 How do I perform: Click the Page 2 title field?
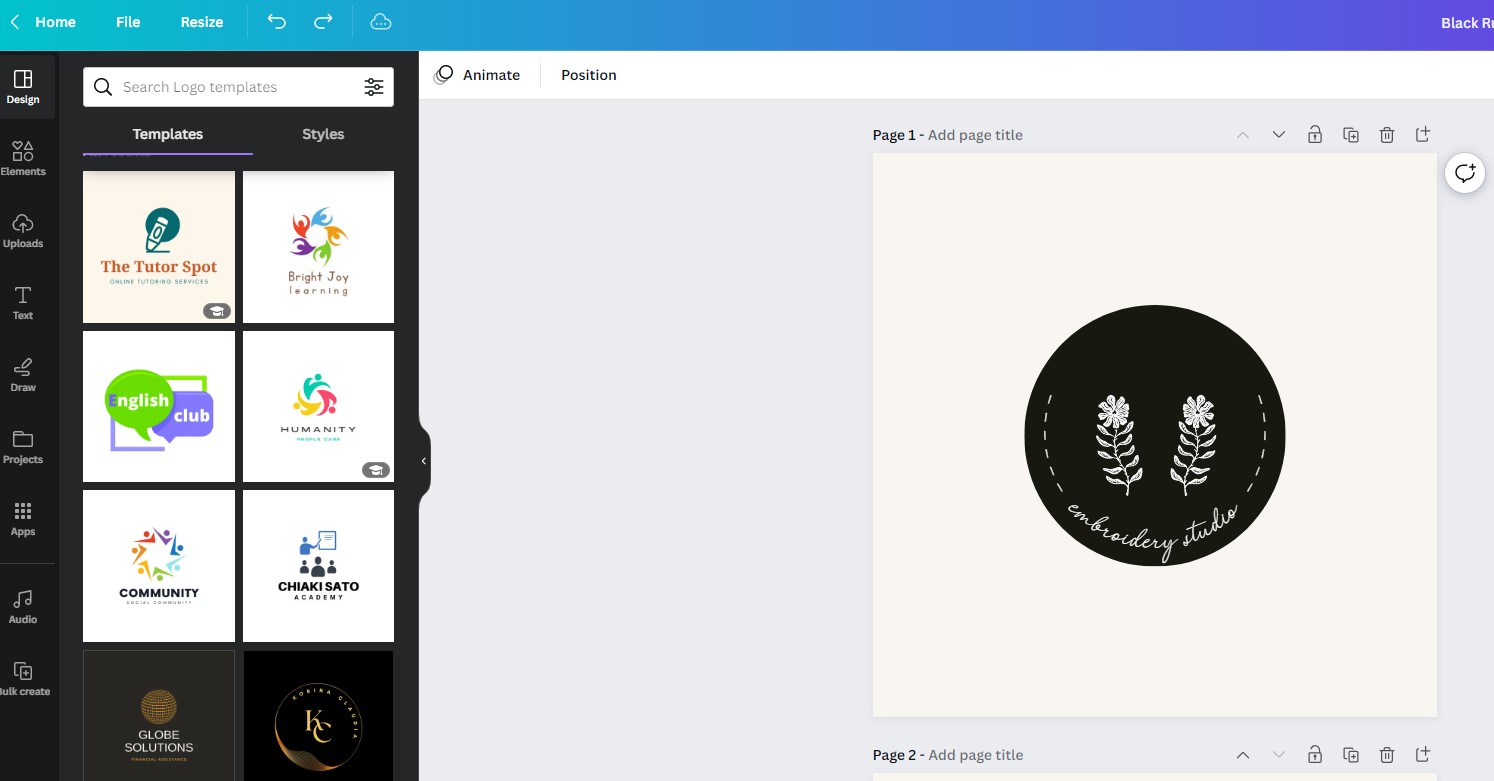pos(975,755)
